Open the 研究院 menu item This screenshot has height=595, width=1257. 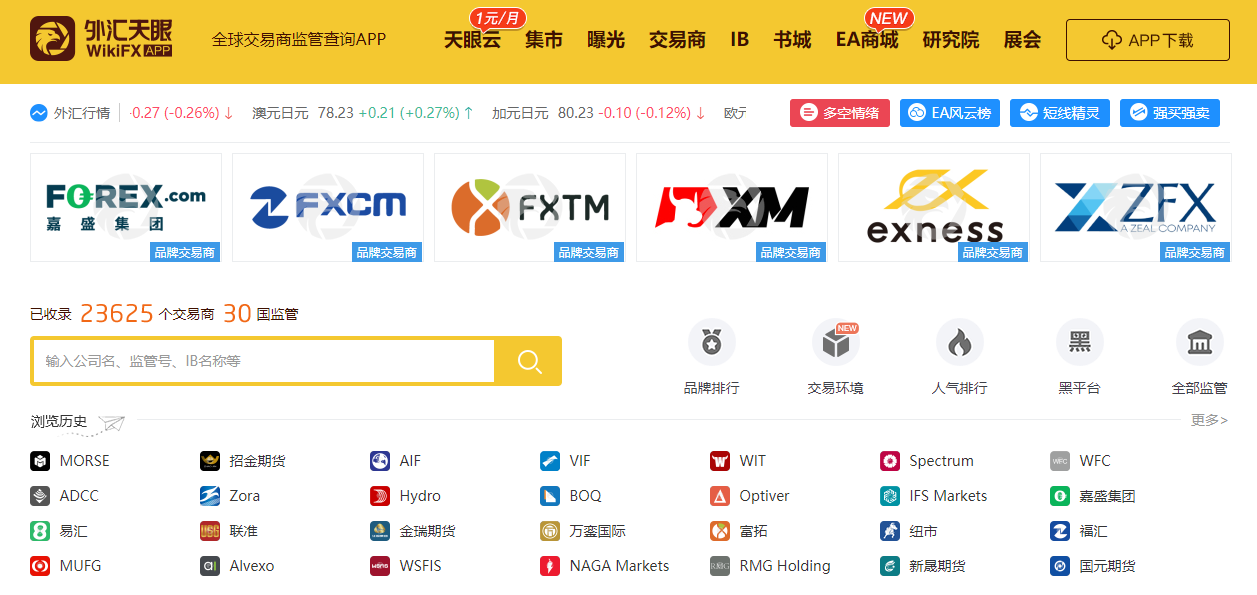951,40
